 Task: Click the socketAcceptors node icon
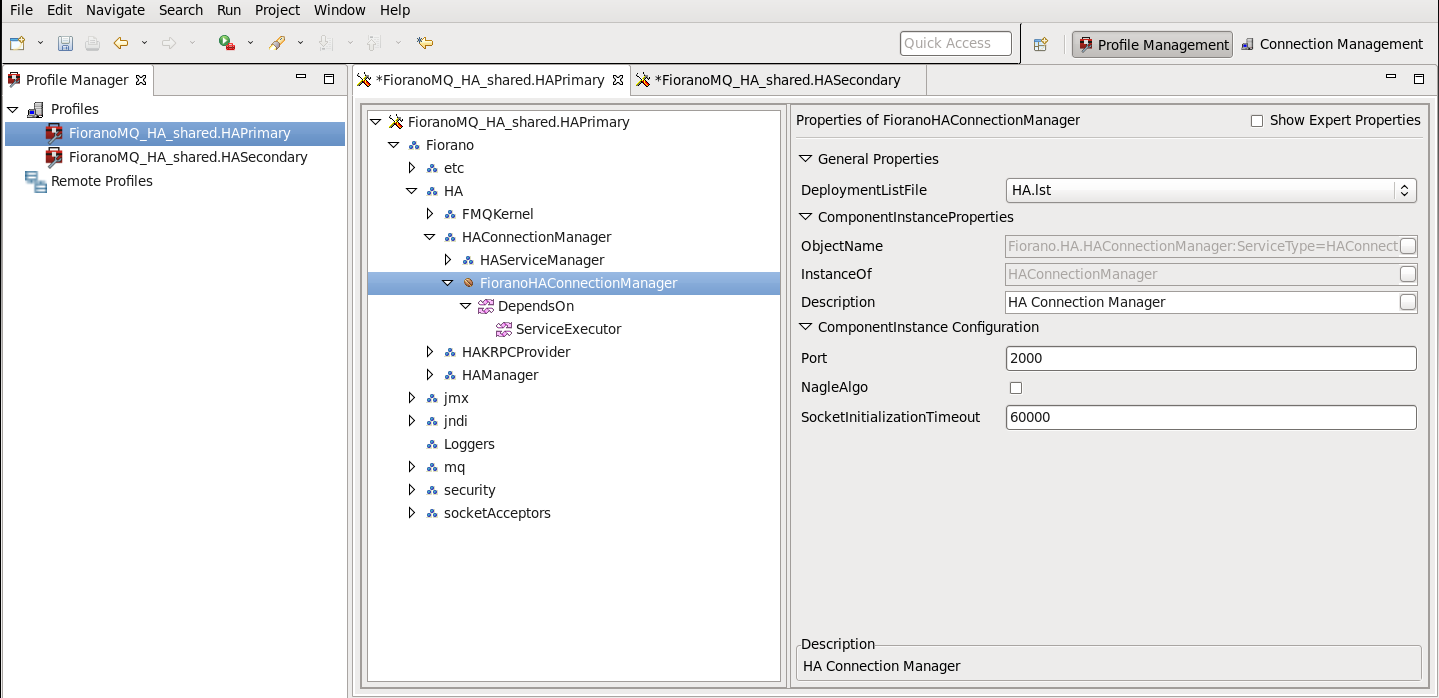click(x=432, y=513)
